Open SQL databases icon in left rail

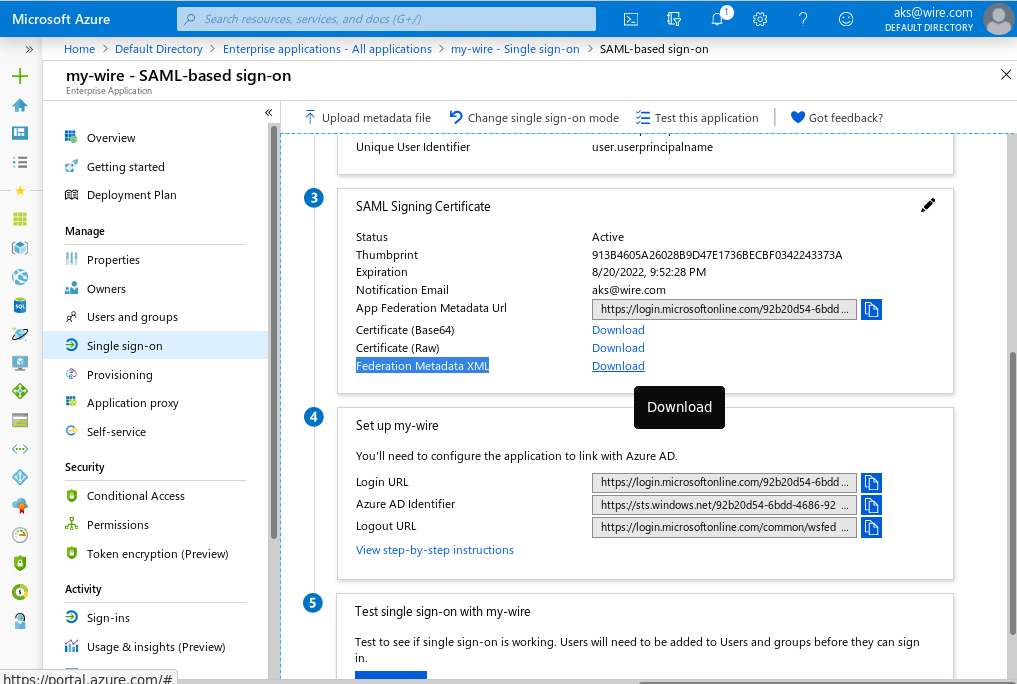pos(20,305)
